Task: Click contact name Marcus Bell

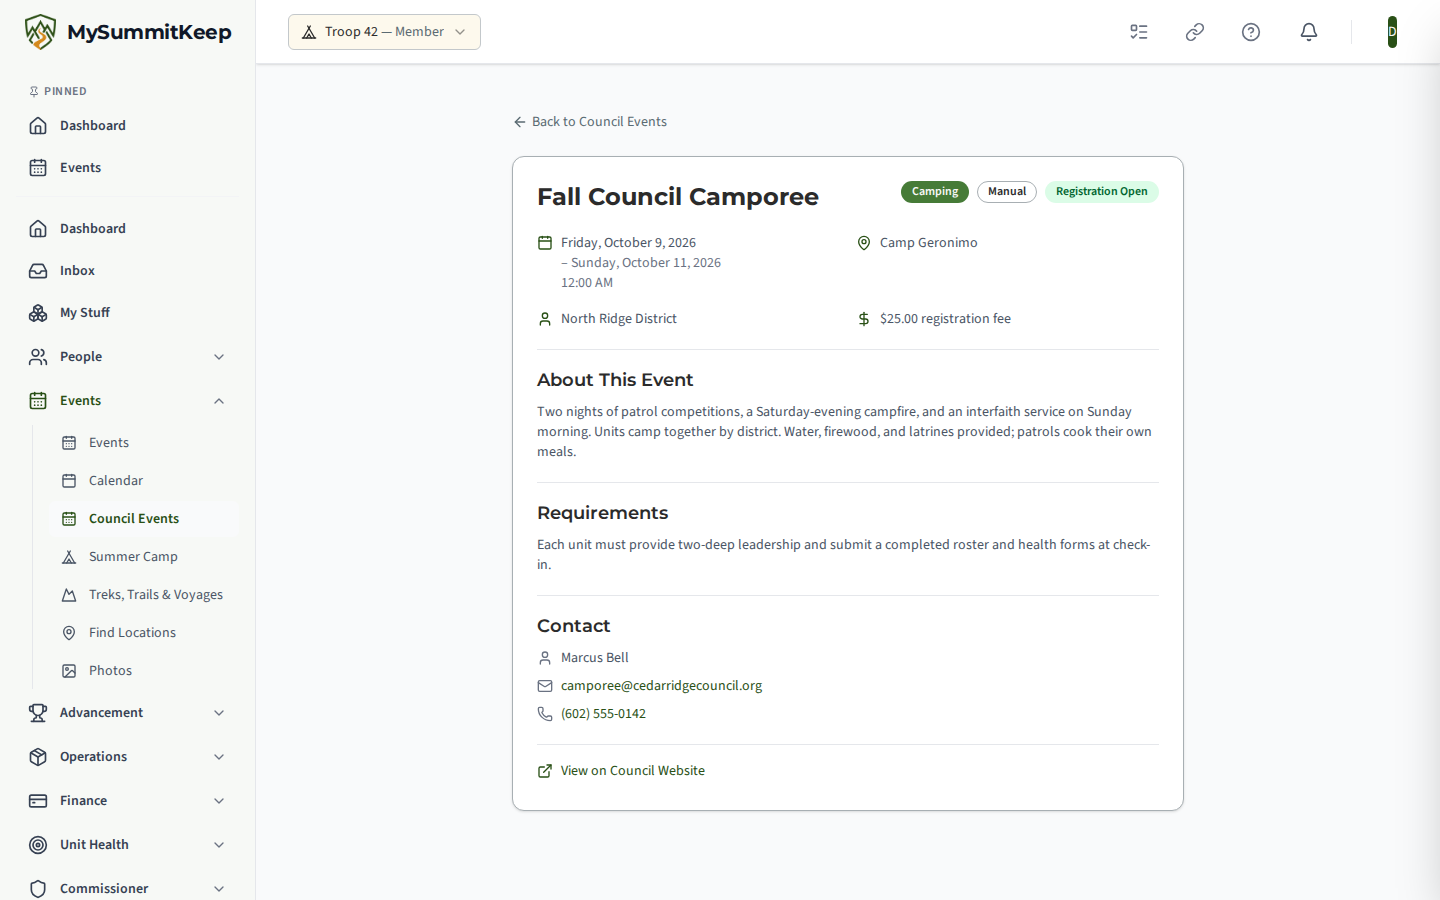Action: click(x=595, y=658)
